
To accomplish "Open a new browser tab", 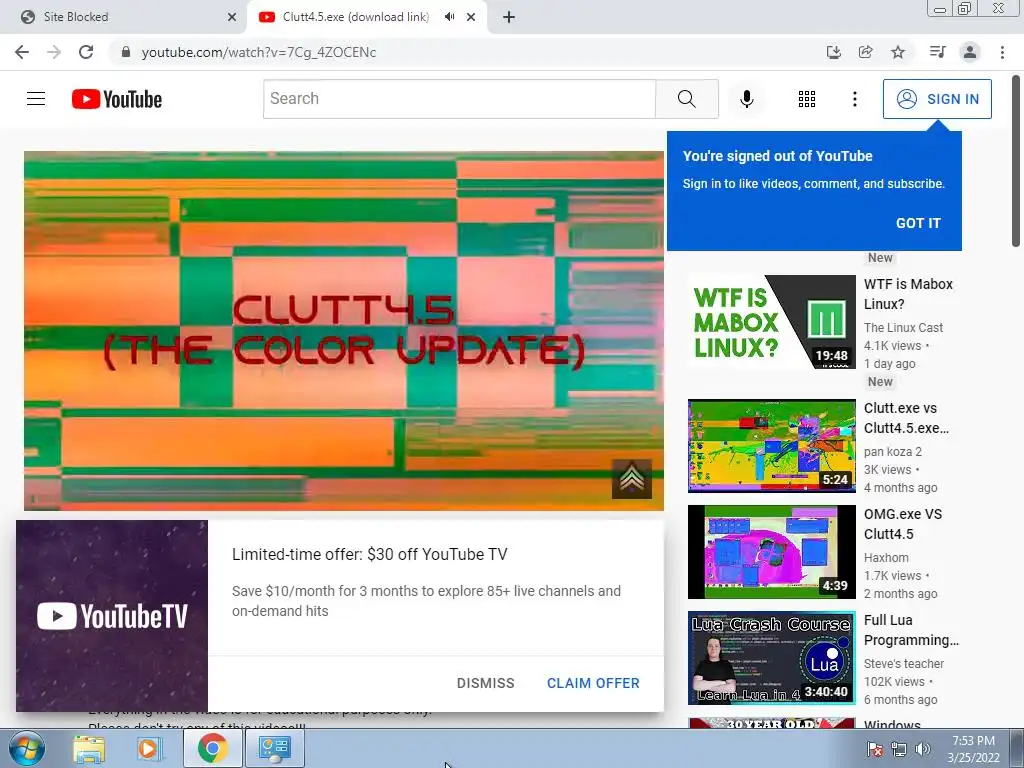I will [509, 17].
